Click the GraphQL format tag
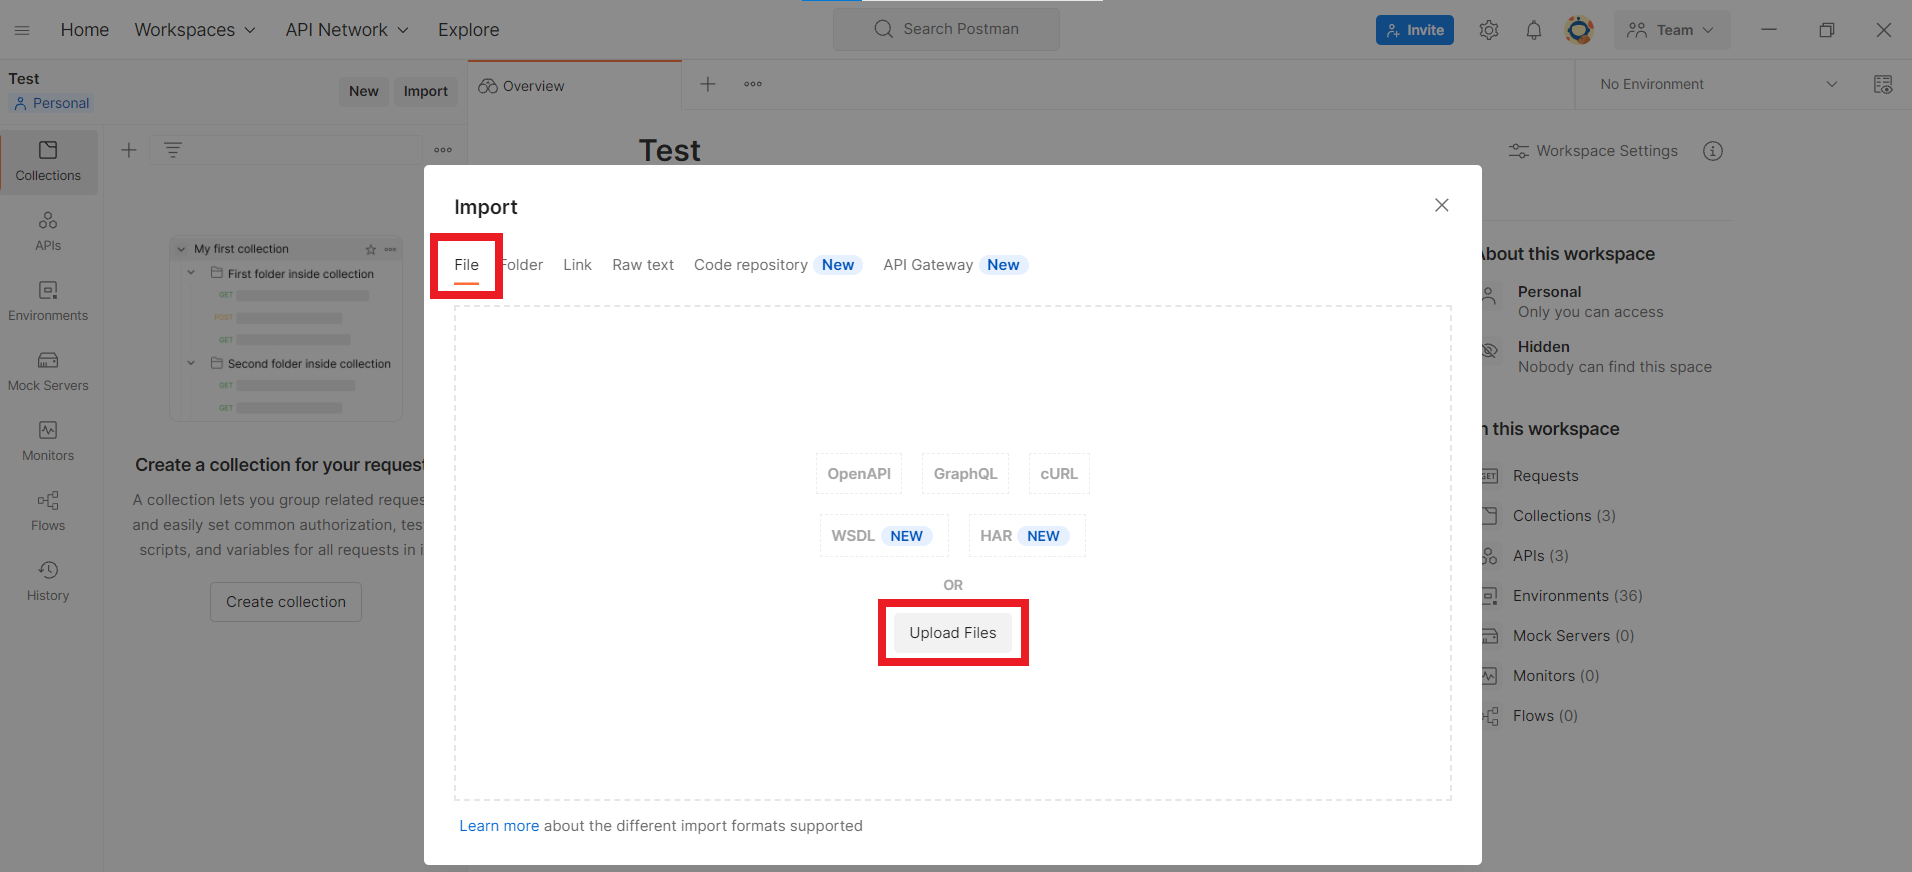This screenshot has width=1912, height=872. 966,474
